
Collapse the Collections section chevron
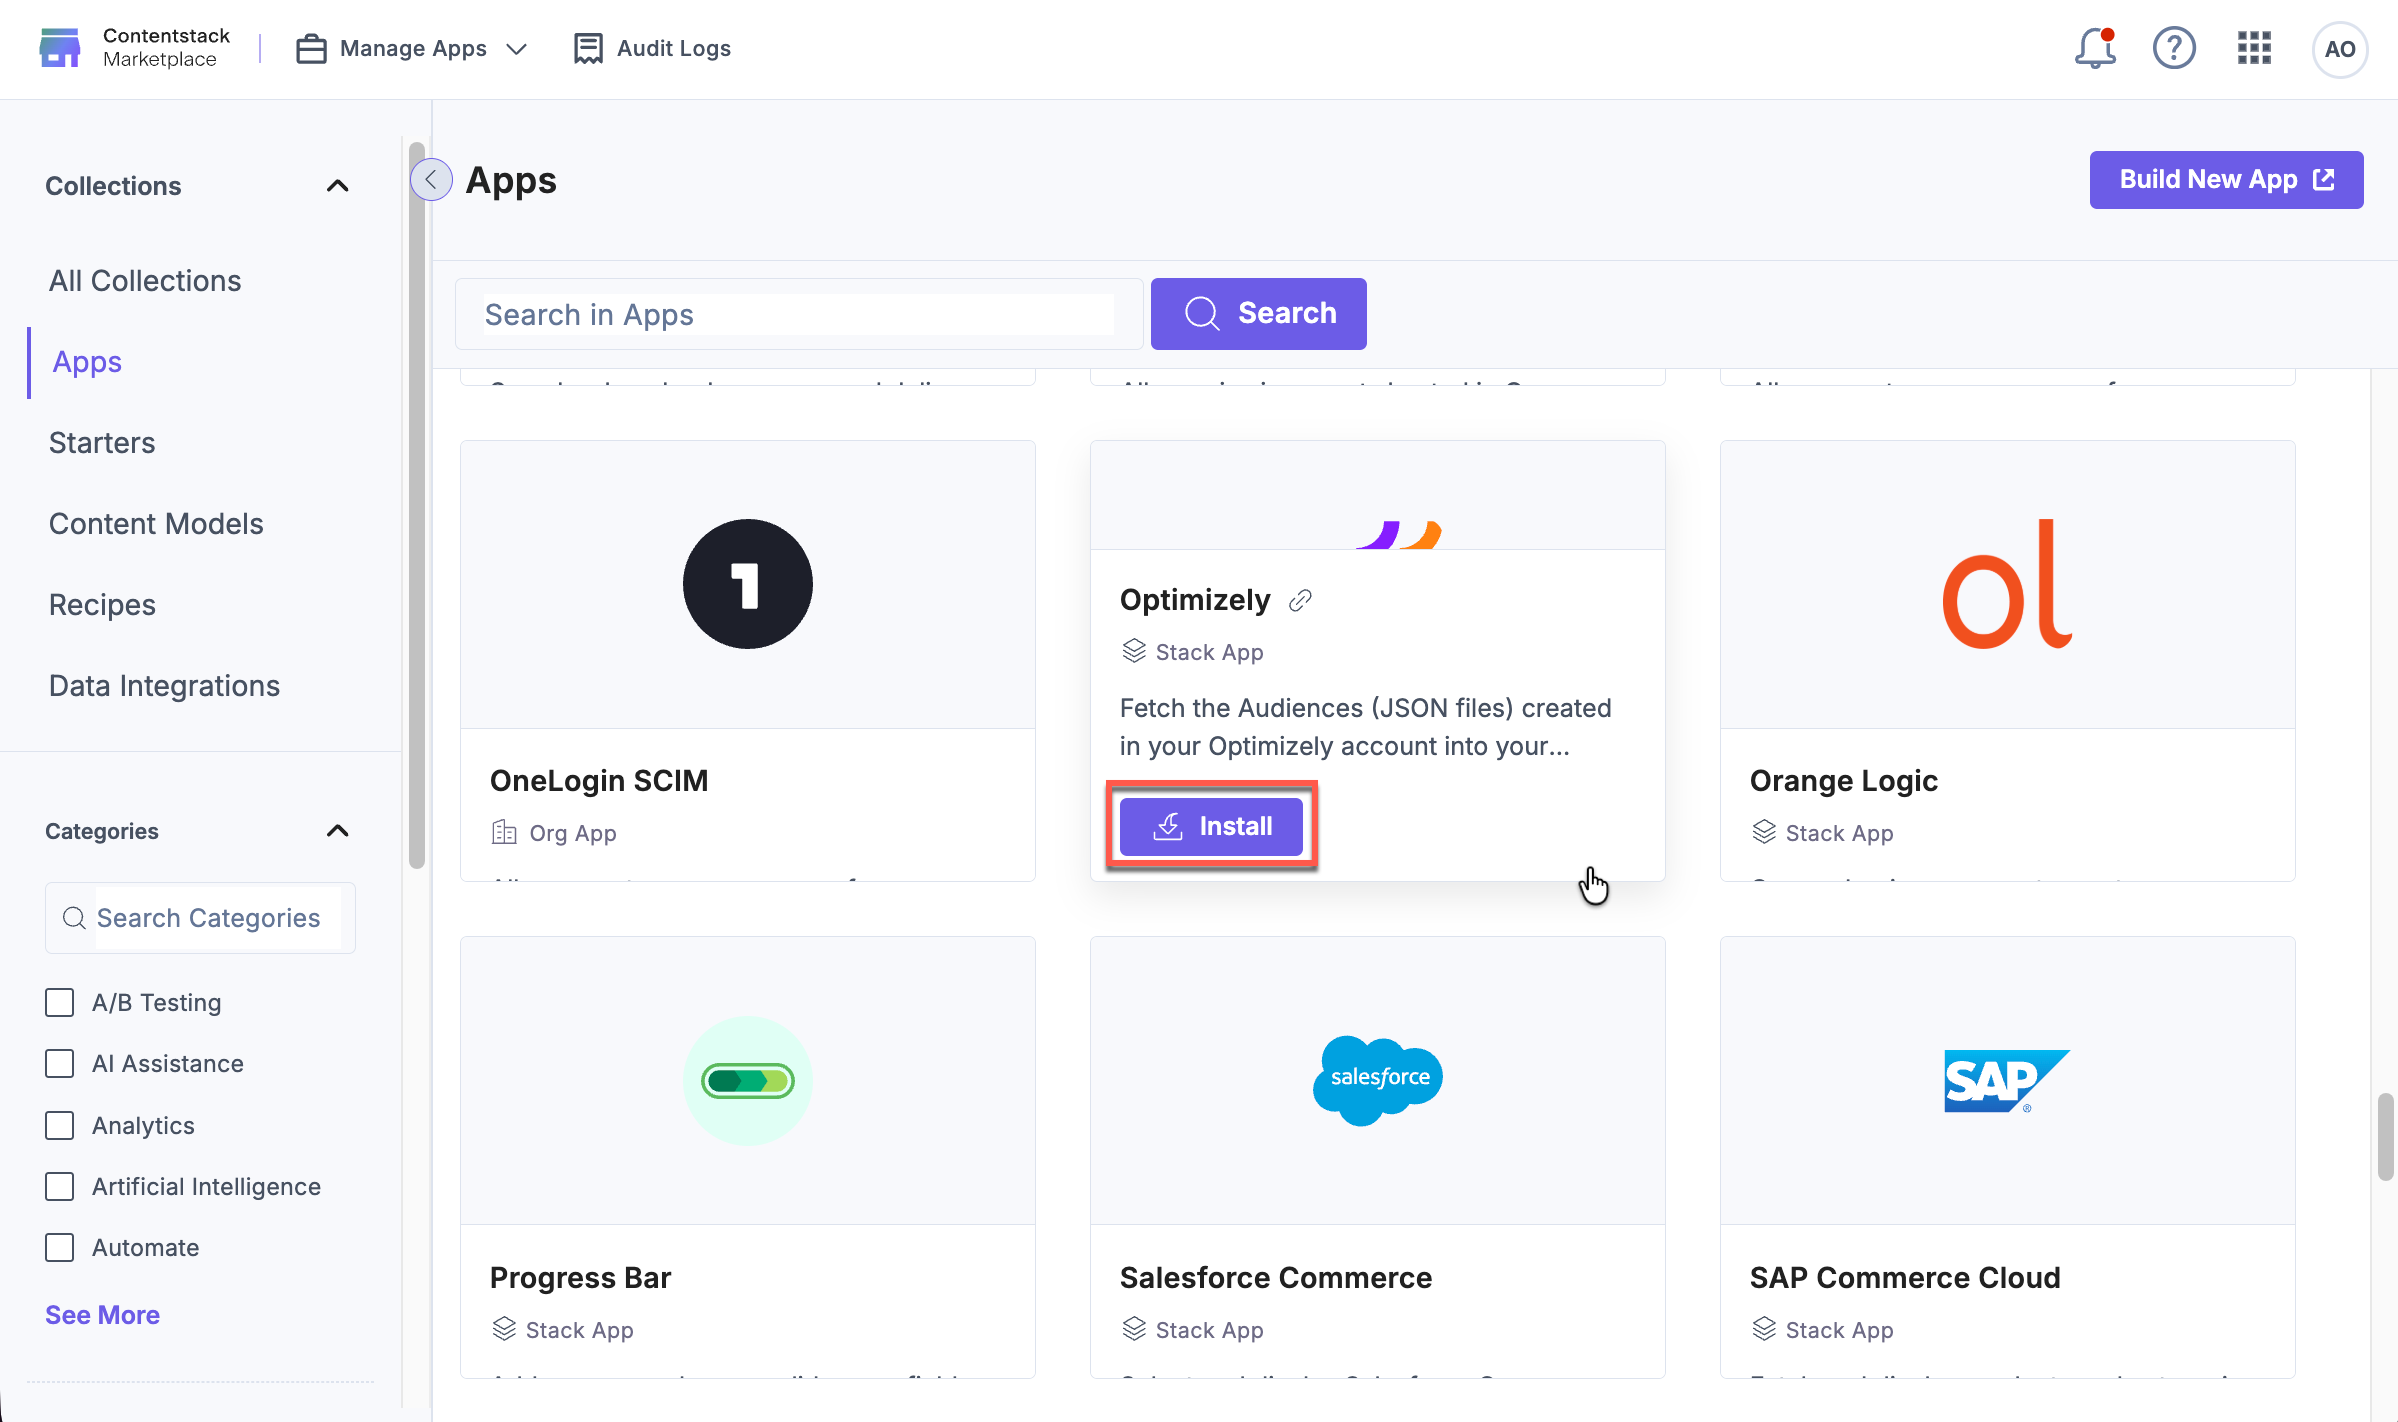tap(337, 186)
